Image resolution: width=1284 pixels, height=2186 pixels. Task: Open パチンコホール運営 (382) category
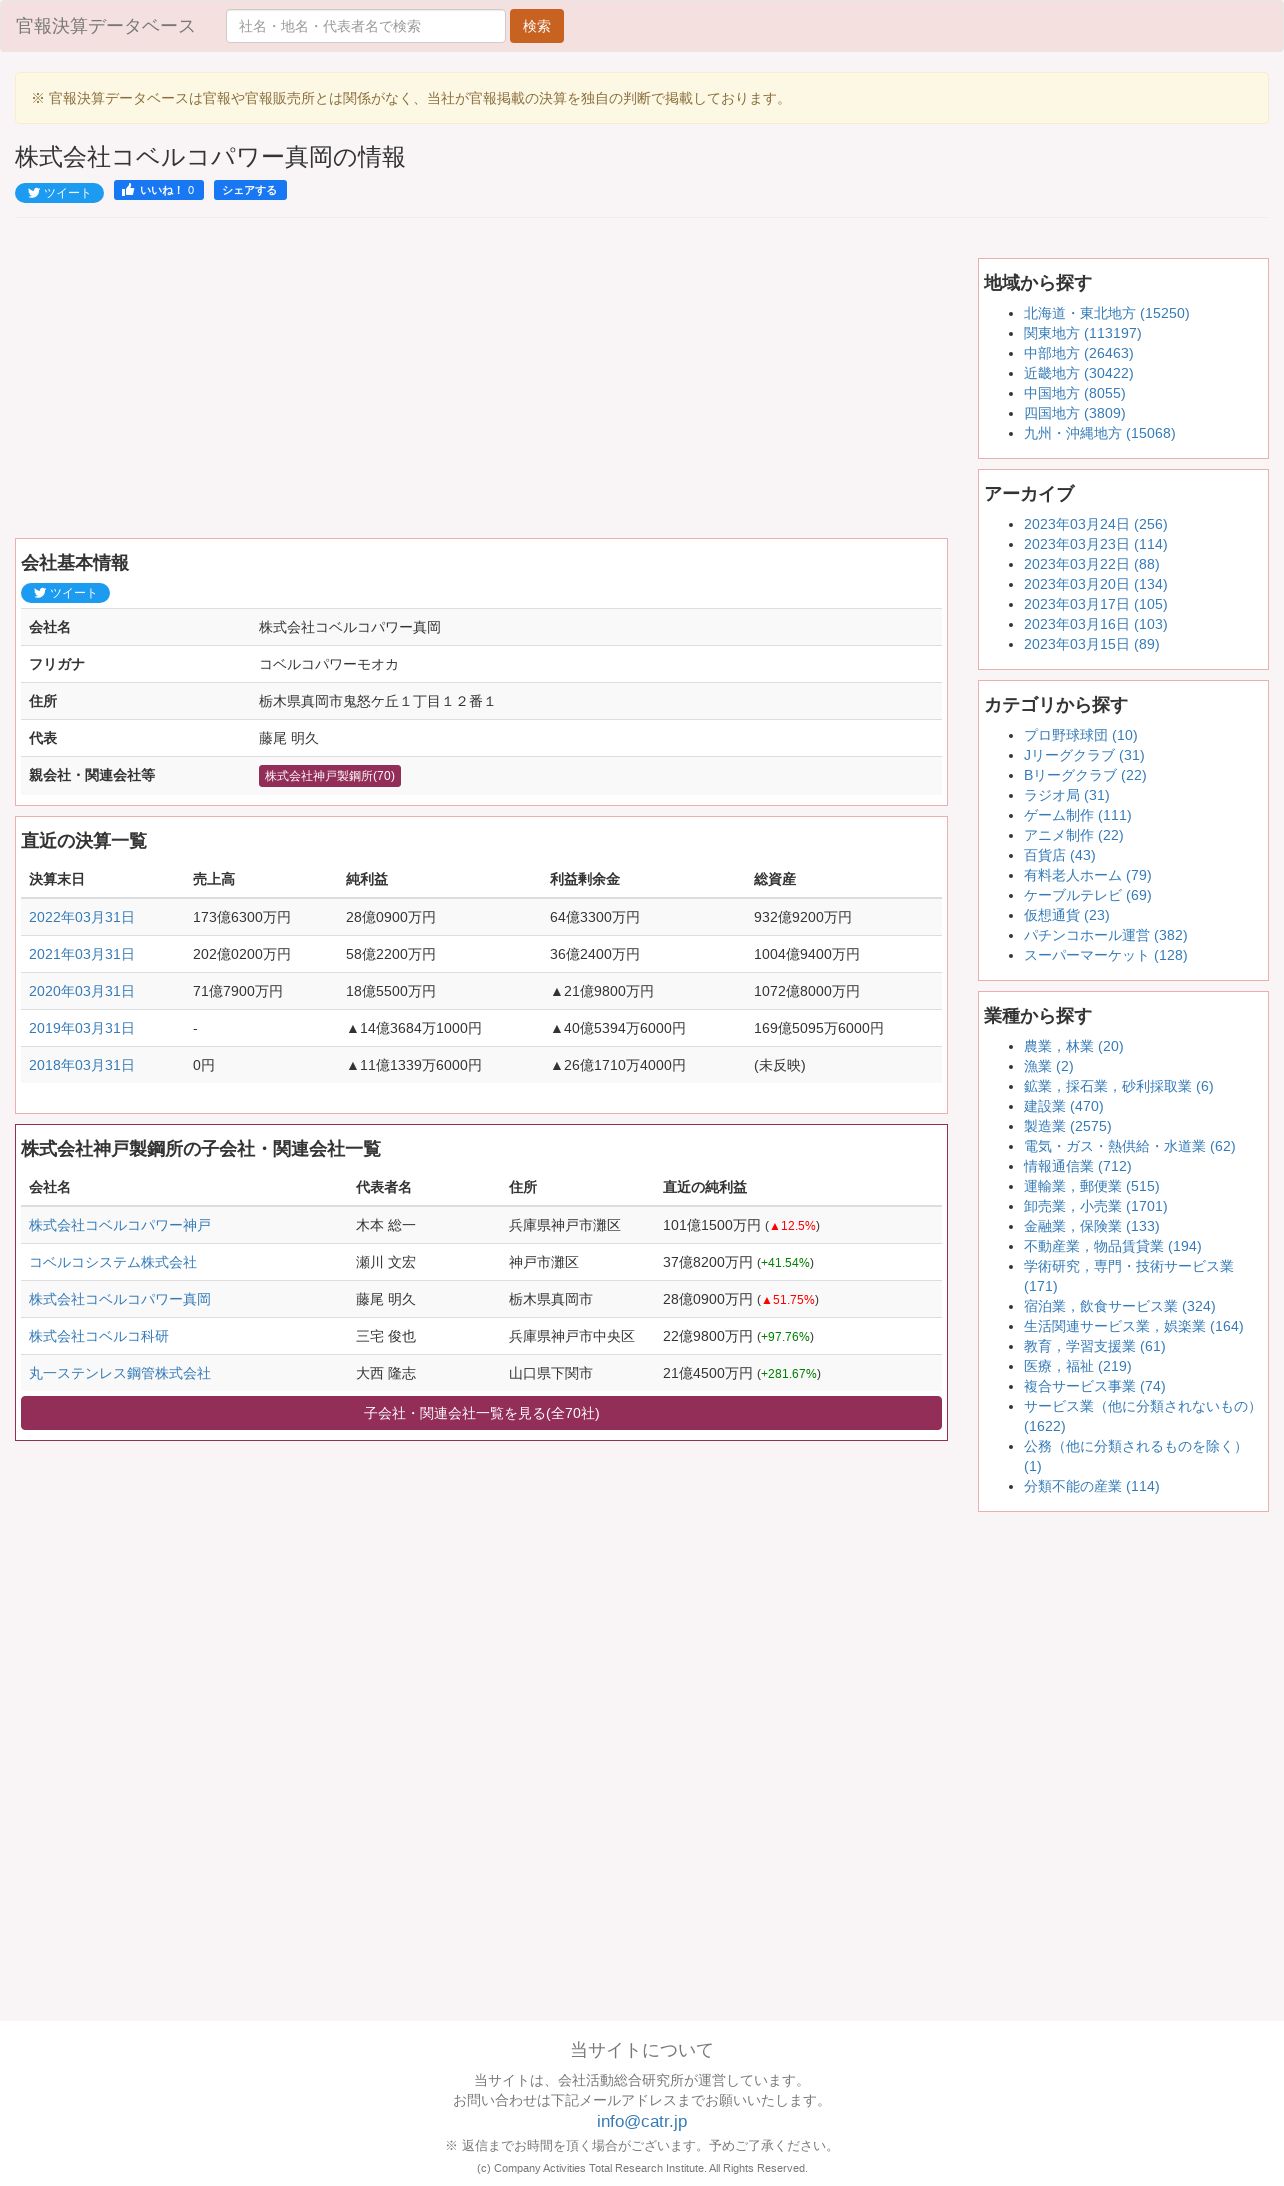pos(1105,935)
